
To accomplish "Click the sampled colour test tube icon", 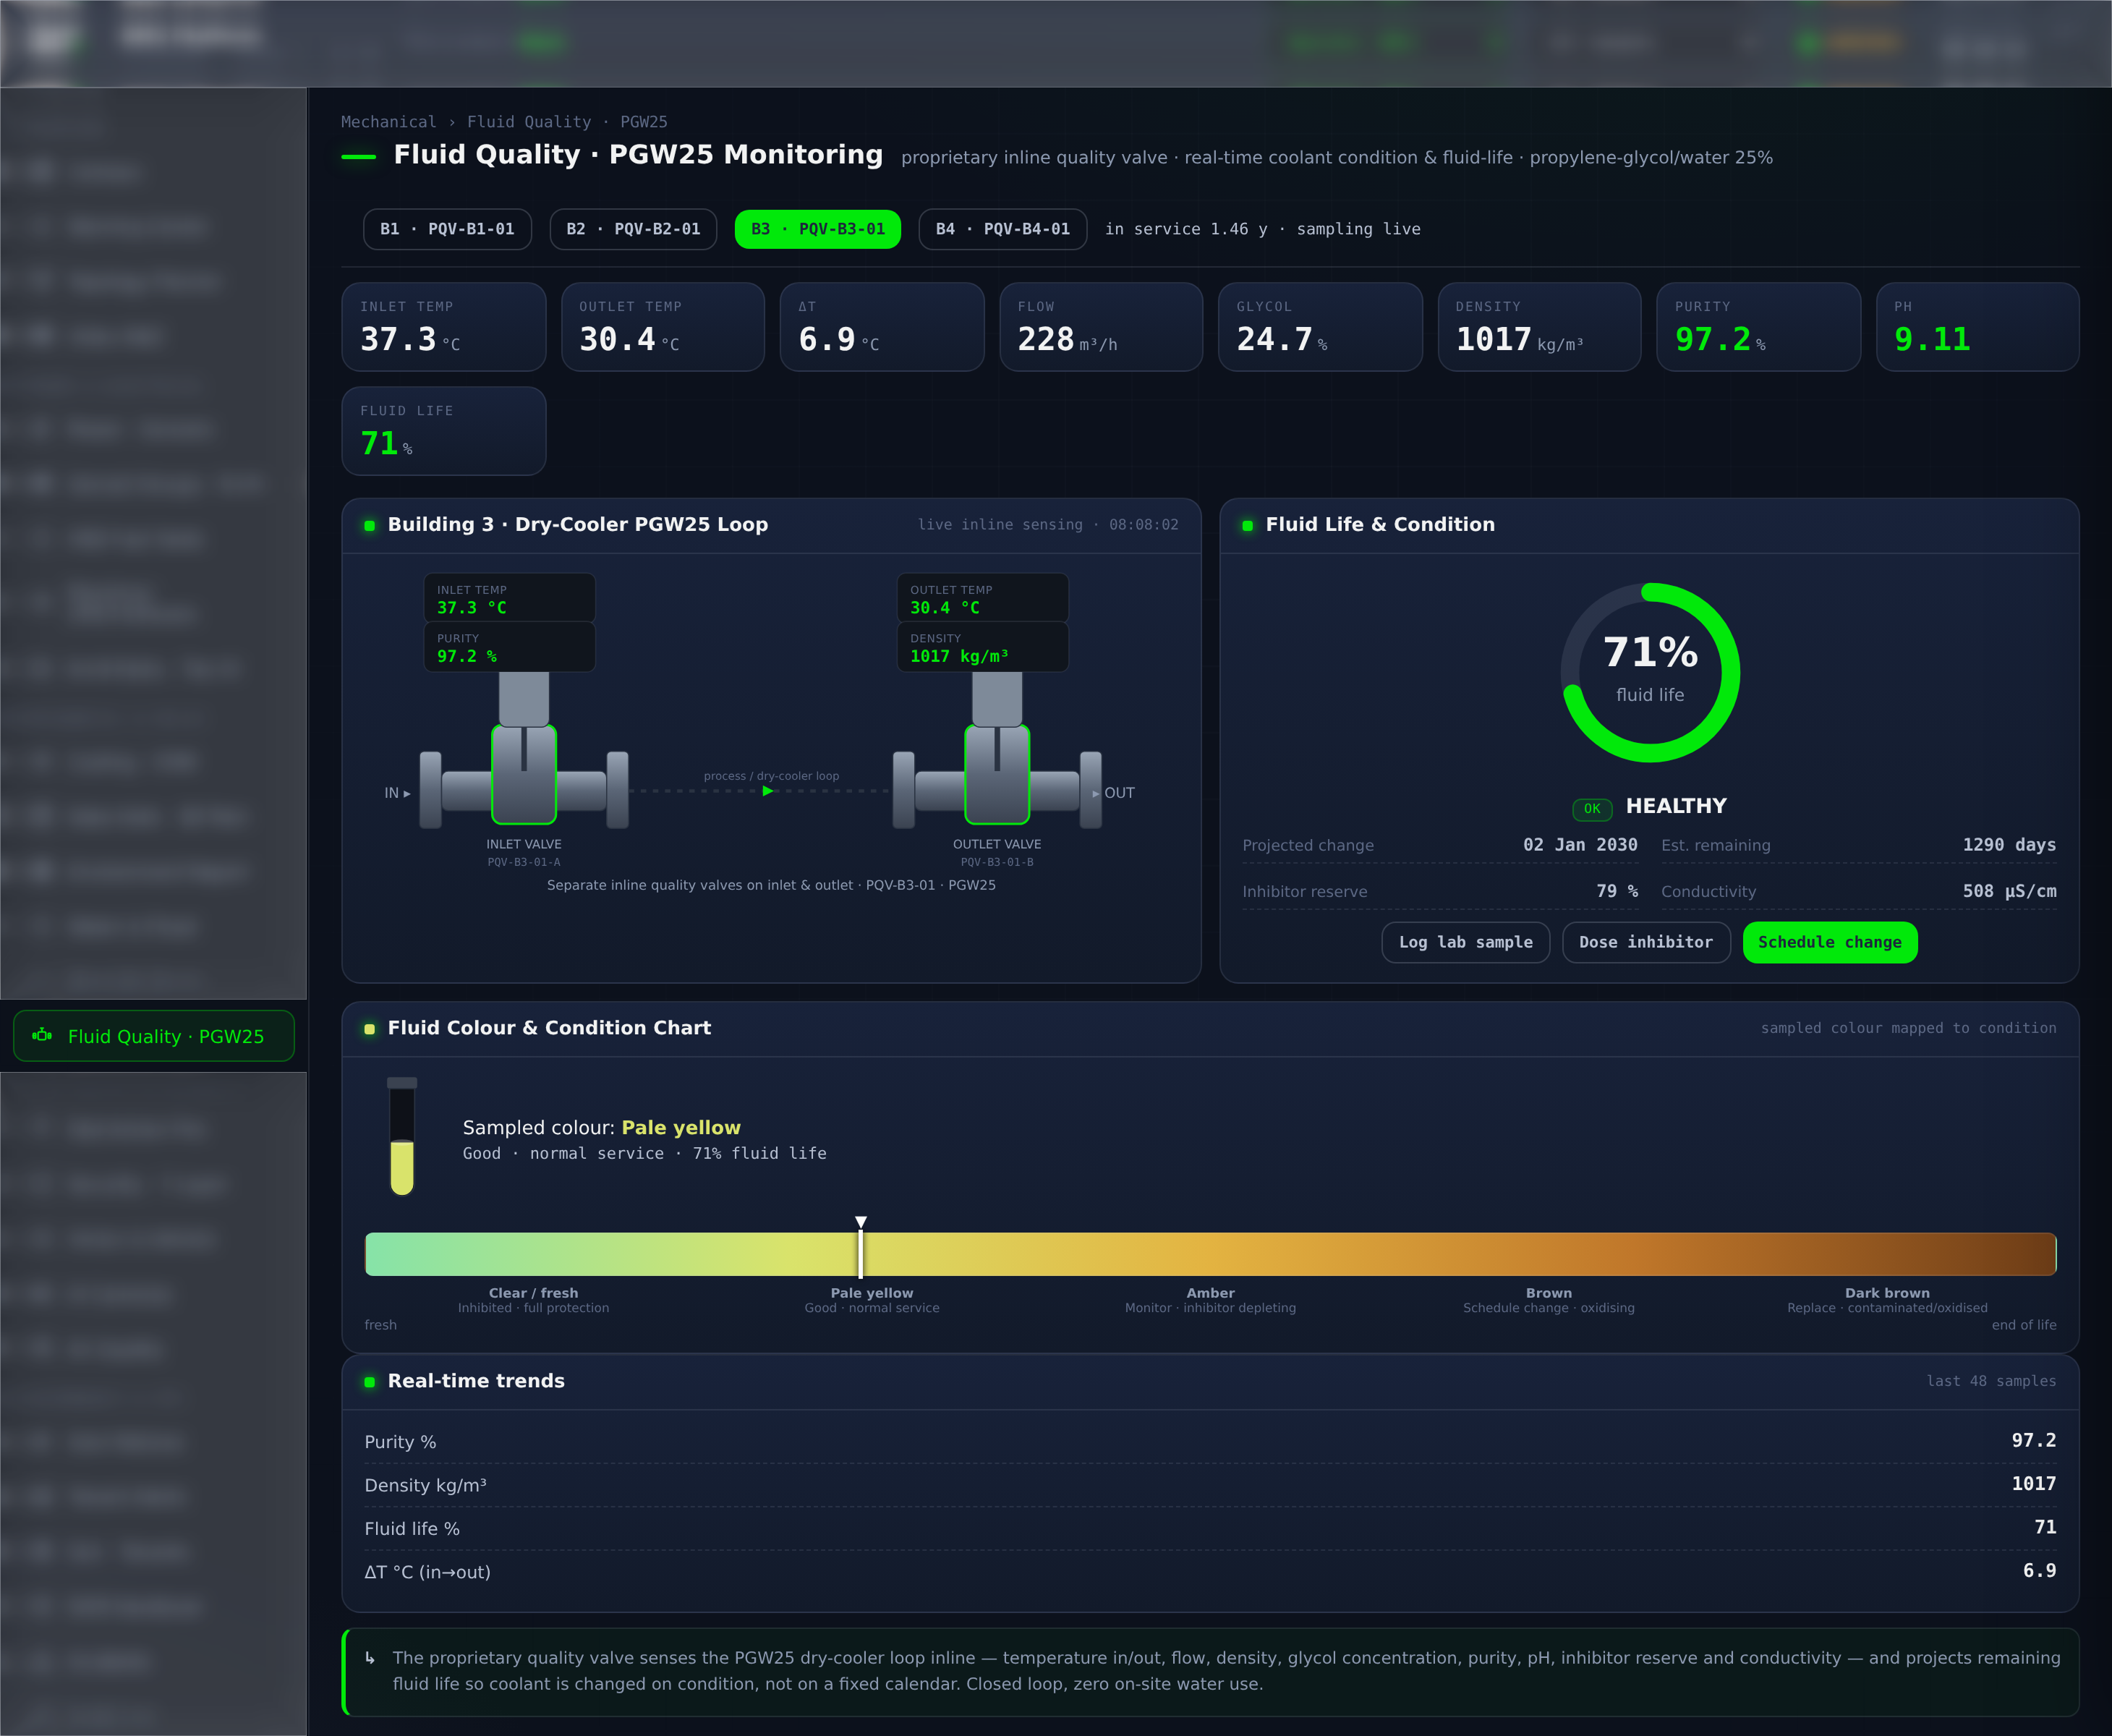I will (x=402, y=1136).
